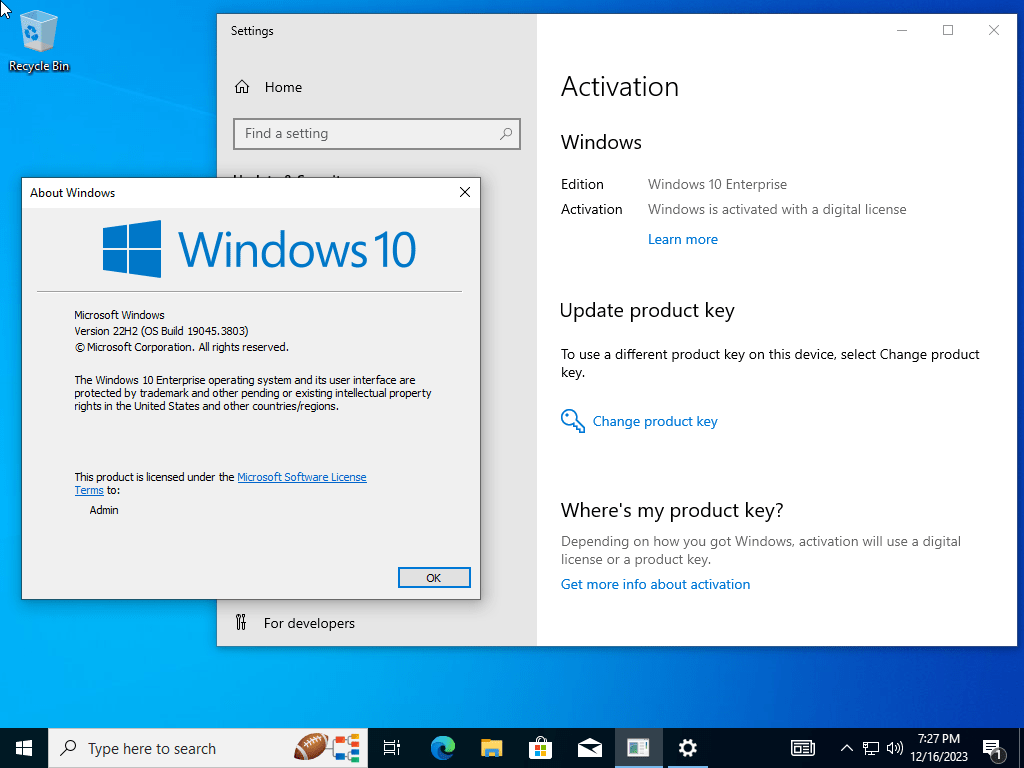This screenshot has height=768, width=1024.
Task: Close the About Windows dialog
Action: (x=465, y=192)
